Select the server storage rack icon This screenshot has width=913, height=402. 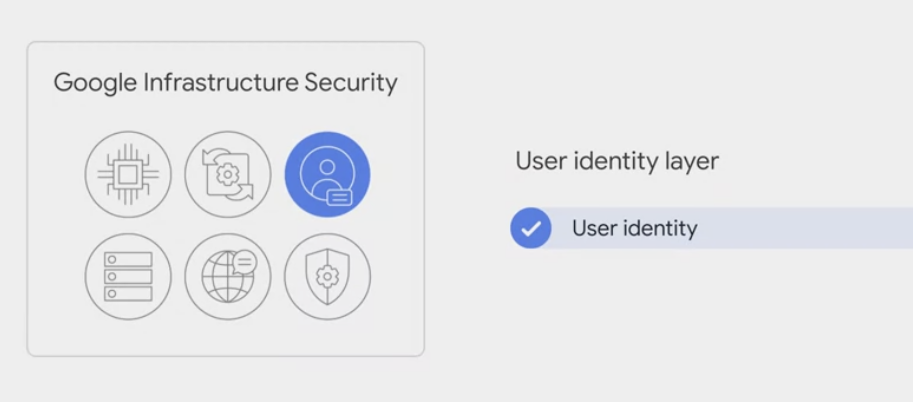(x=128, y=275)
